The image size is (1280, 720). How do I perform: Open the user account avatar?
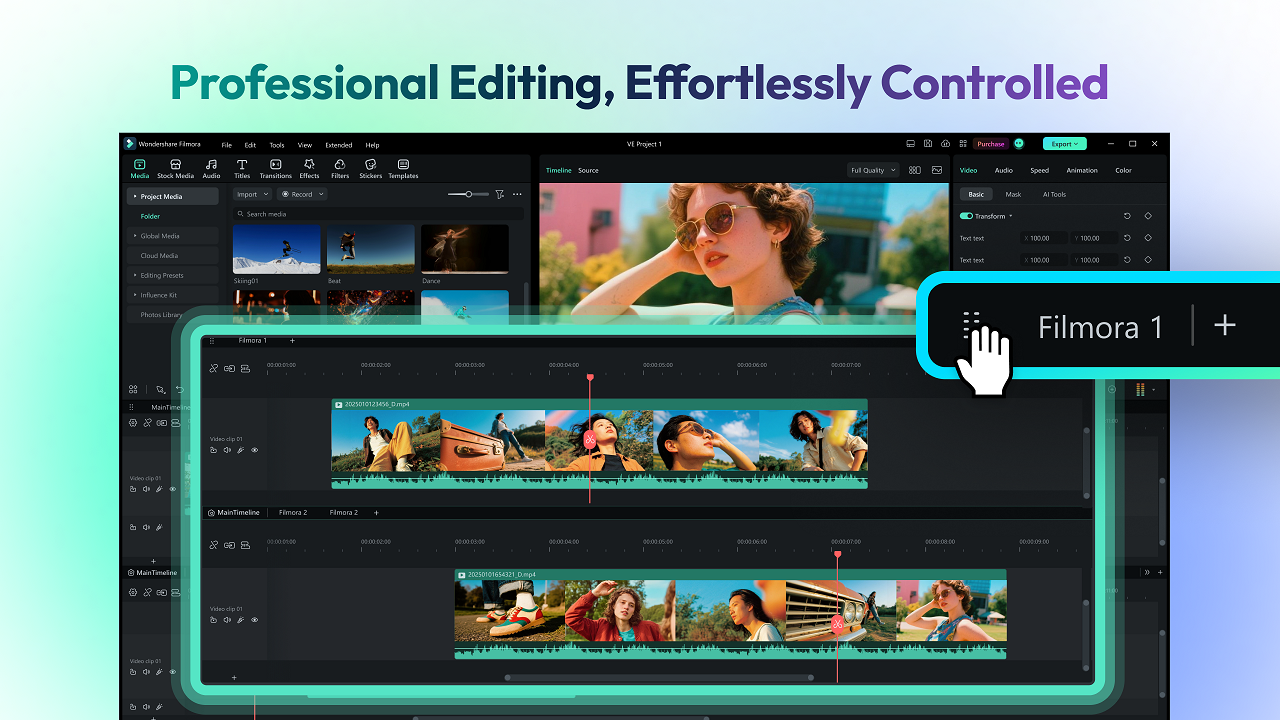click(1019, 144)
